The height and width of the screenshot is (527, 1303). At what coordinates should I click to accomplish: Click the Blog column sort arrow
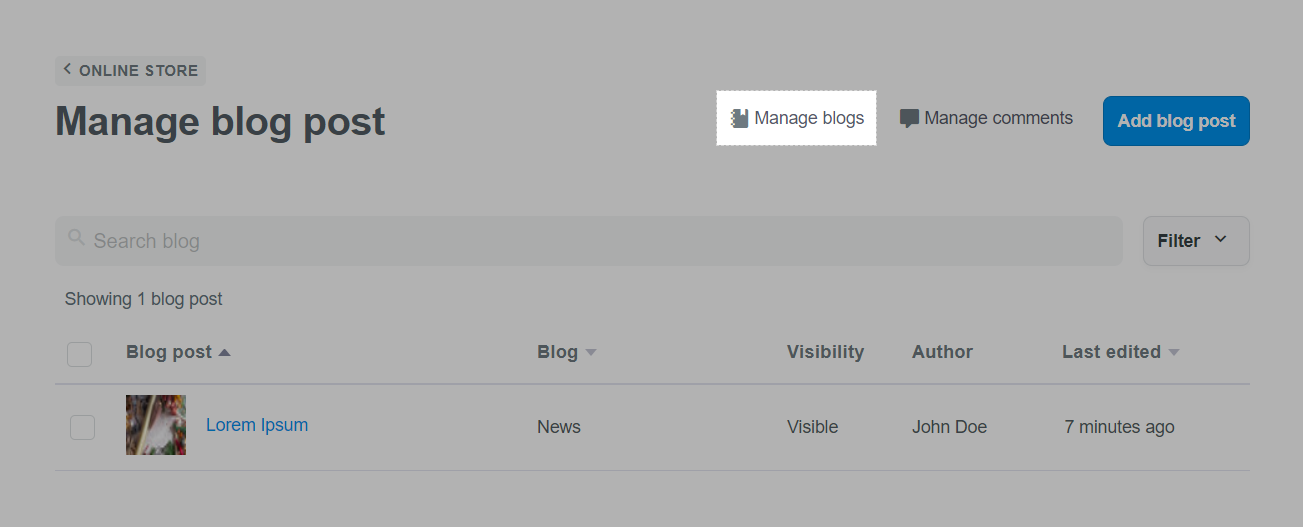click(591, 352)
